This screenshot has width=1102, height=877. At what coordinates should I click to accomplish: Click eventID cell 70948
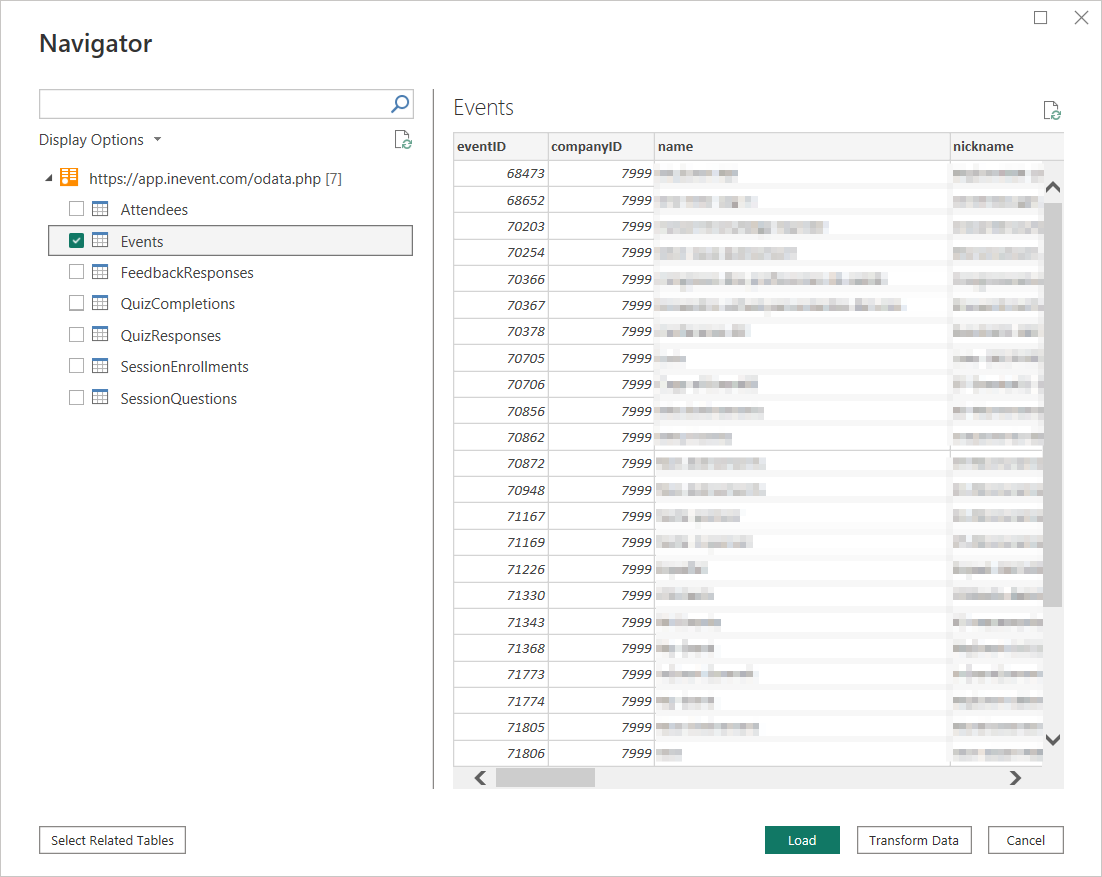(x=500, y=490)
